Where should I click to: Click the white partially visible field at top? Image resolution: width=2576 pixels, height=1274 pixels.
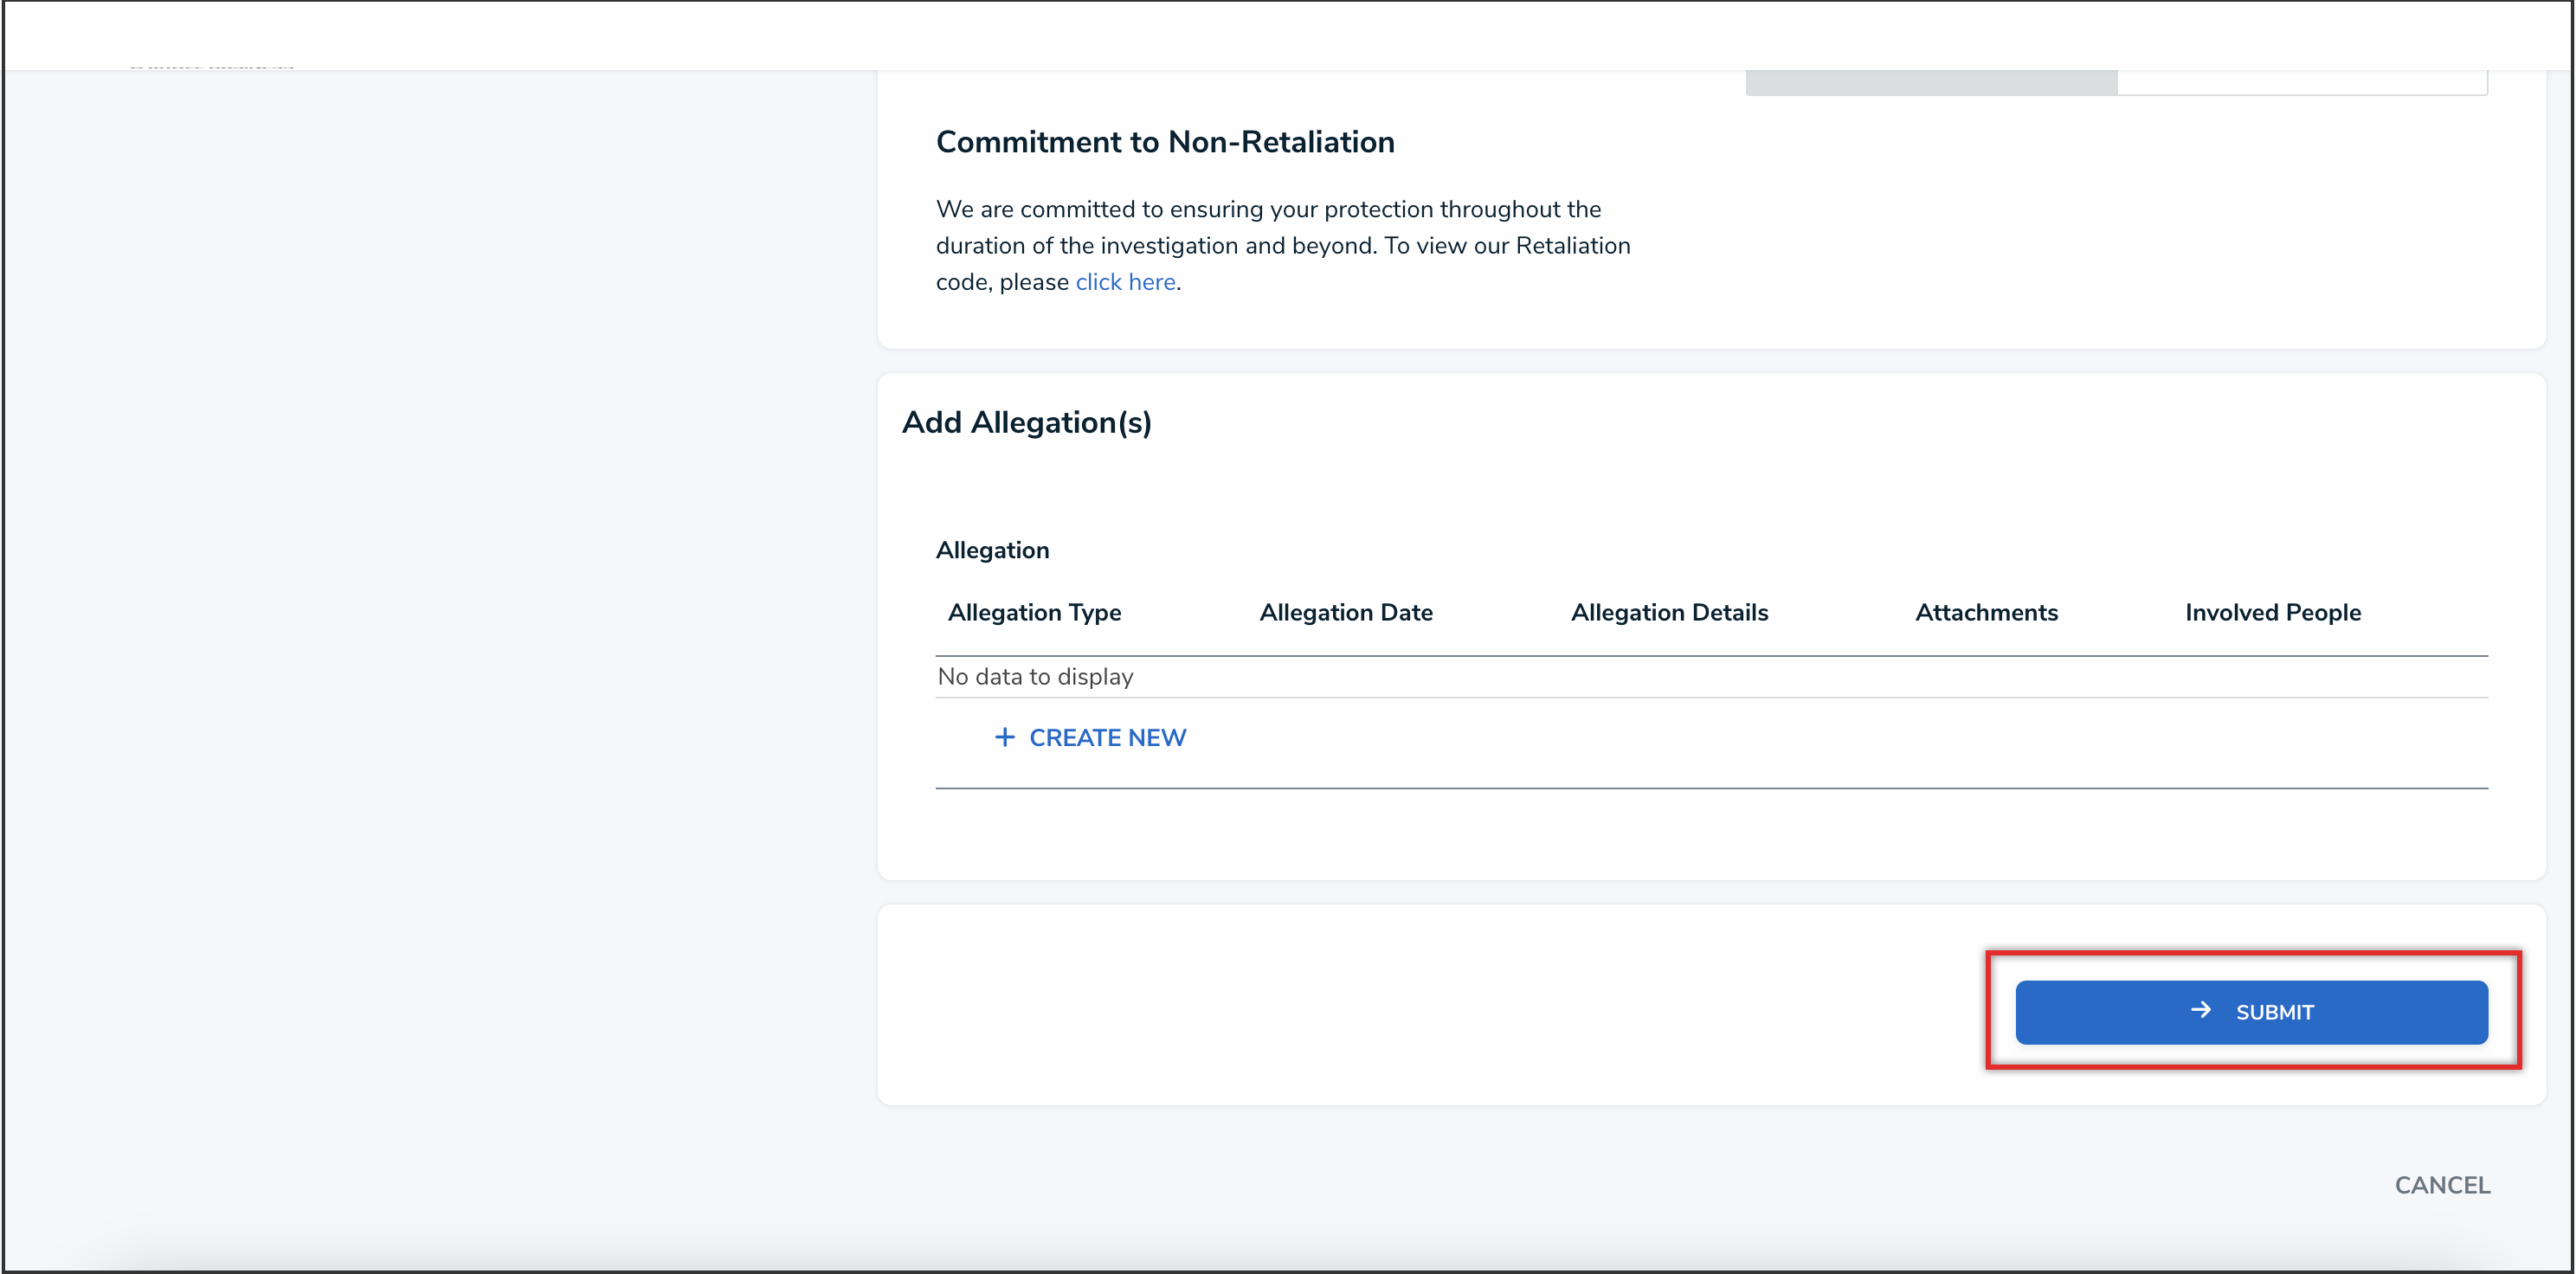(2300, 82)
